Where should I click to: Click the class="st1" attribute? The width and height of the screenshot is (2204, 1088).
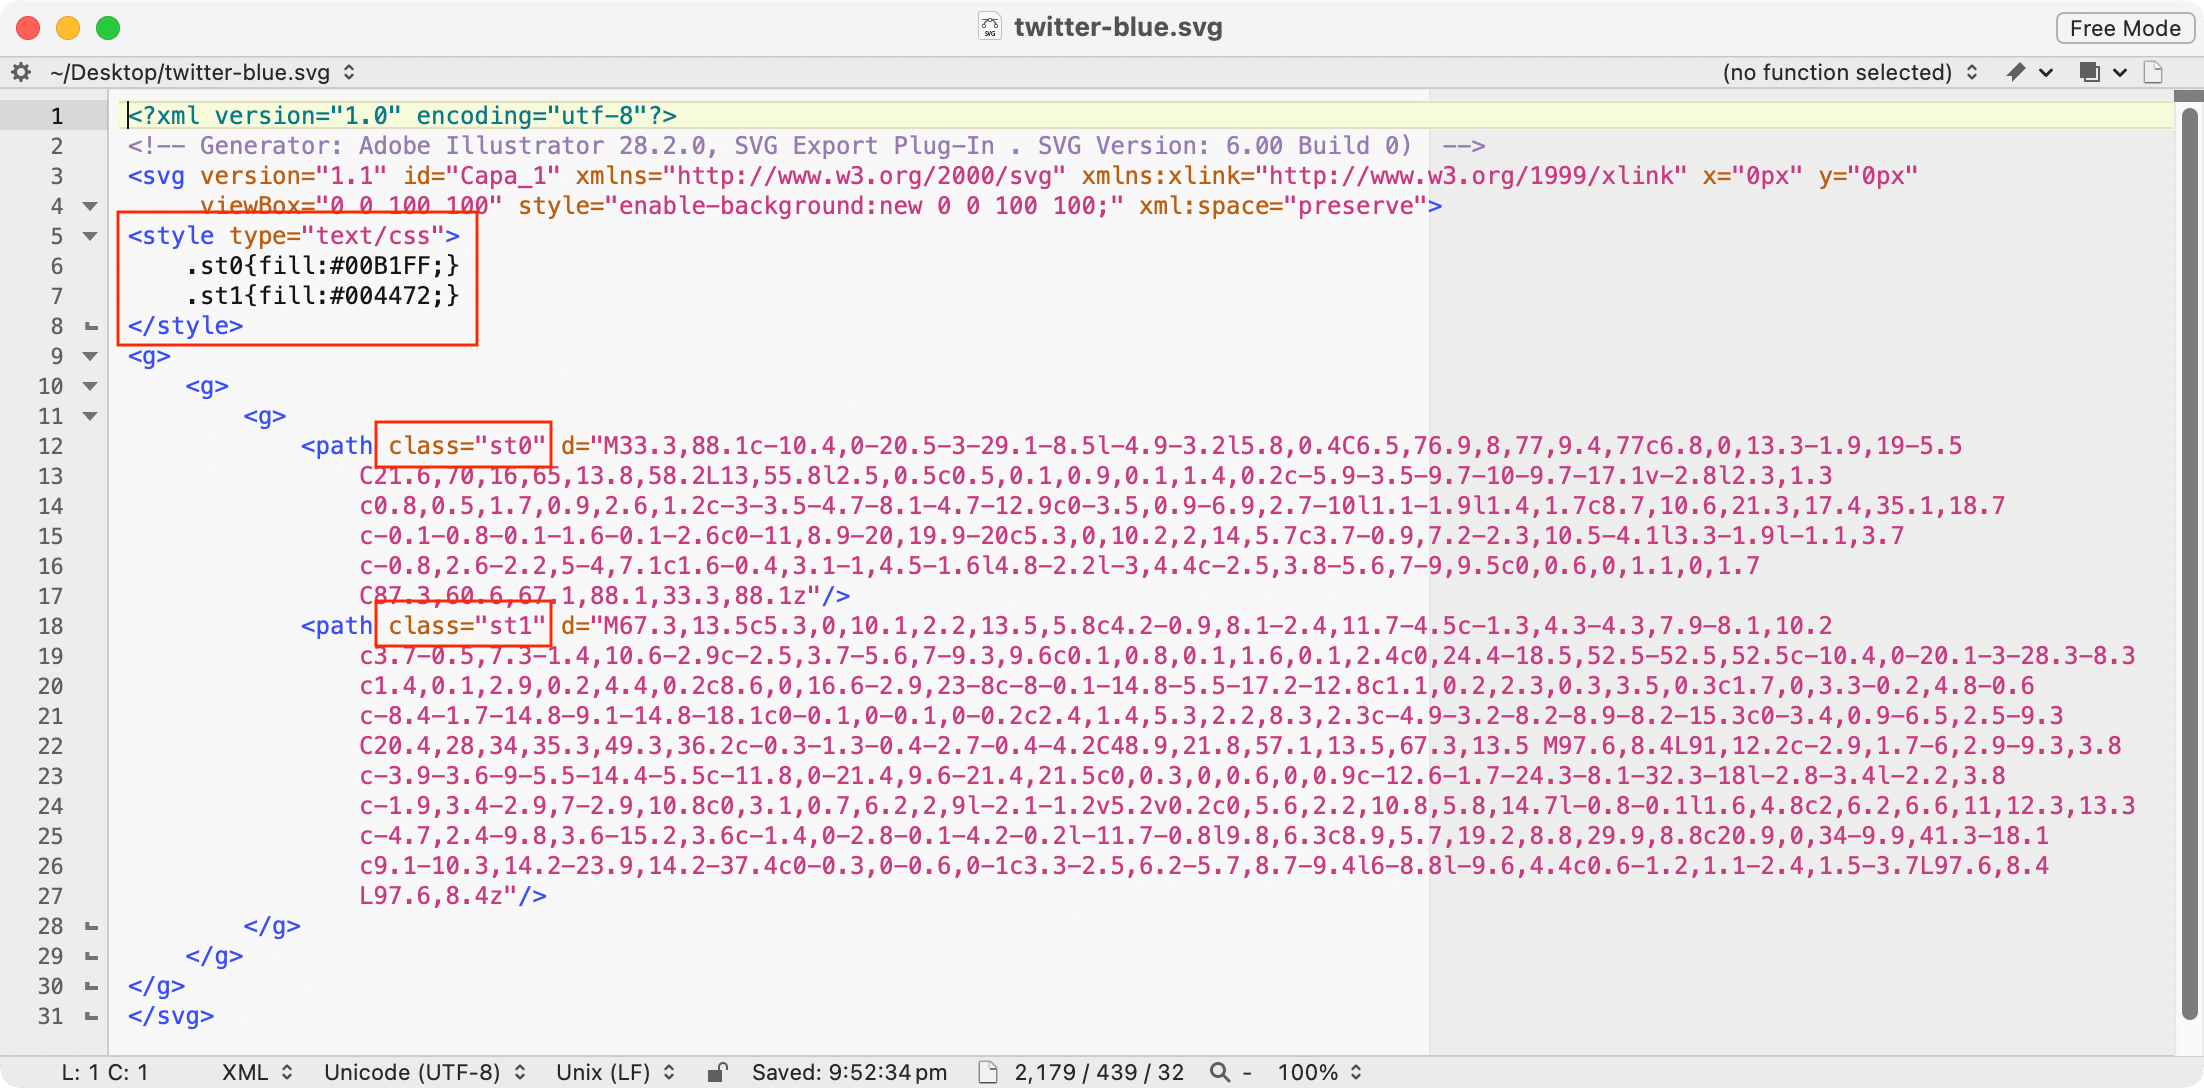(x=467, y=626)
